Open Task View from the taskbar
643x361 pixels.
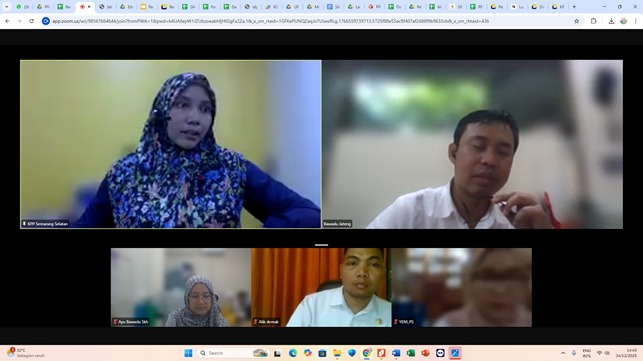278,353
